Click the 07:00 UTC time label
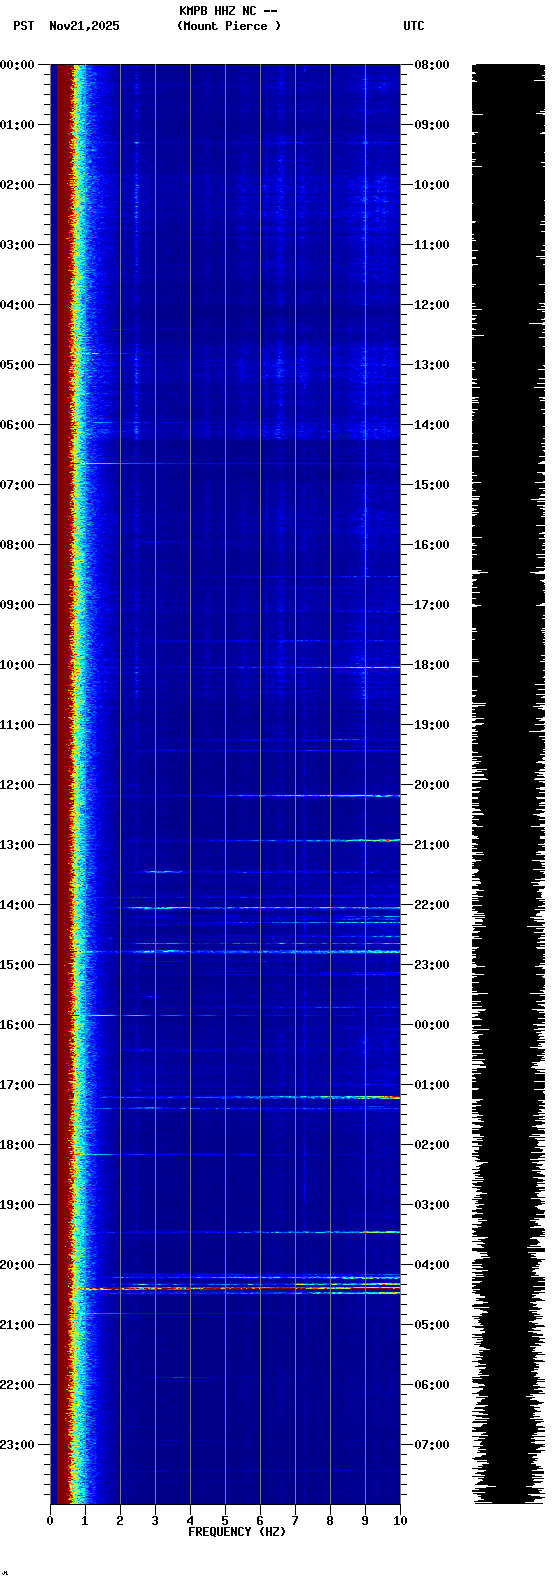This screenshot has width=552, height=1584. pos(432,1445)
